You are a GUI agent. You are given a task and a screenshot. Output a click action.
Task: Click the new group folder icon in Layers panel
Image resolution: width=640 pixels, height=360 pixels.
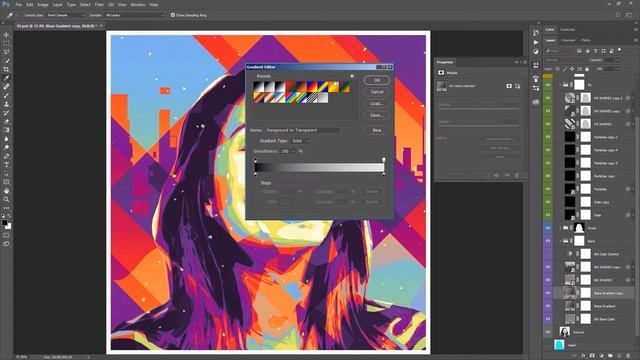(x=610, y=356)
